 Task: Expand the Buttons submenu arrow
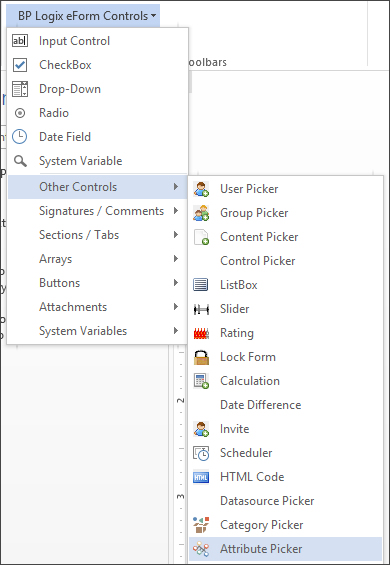pyautogui.click(x=176, y=283)
